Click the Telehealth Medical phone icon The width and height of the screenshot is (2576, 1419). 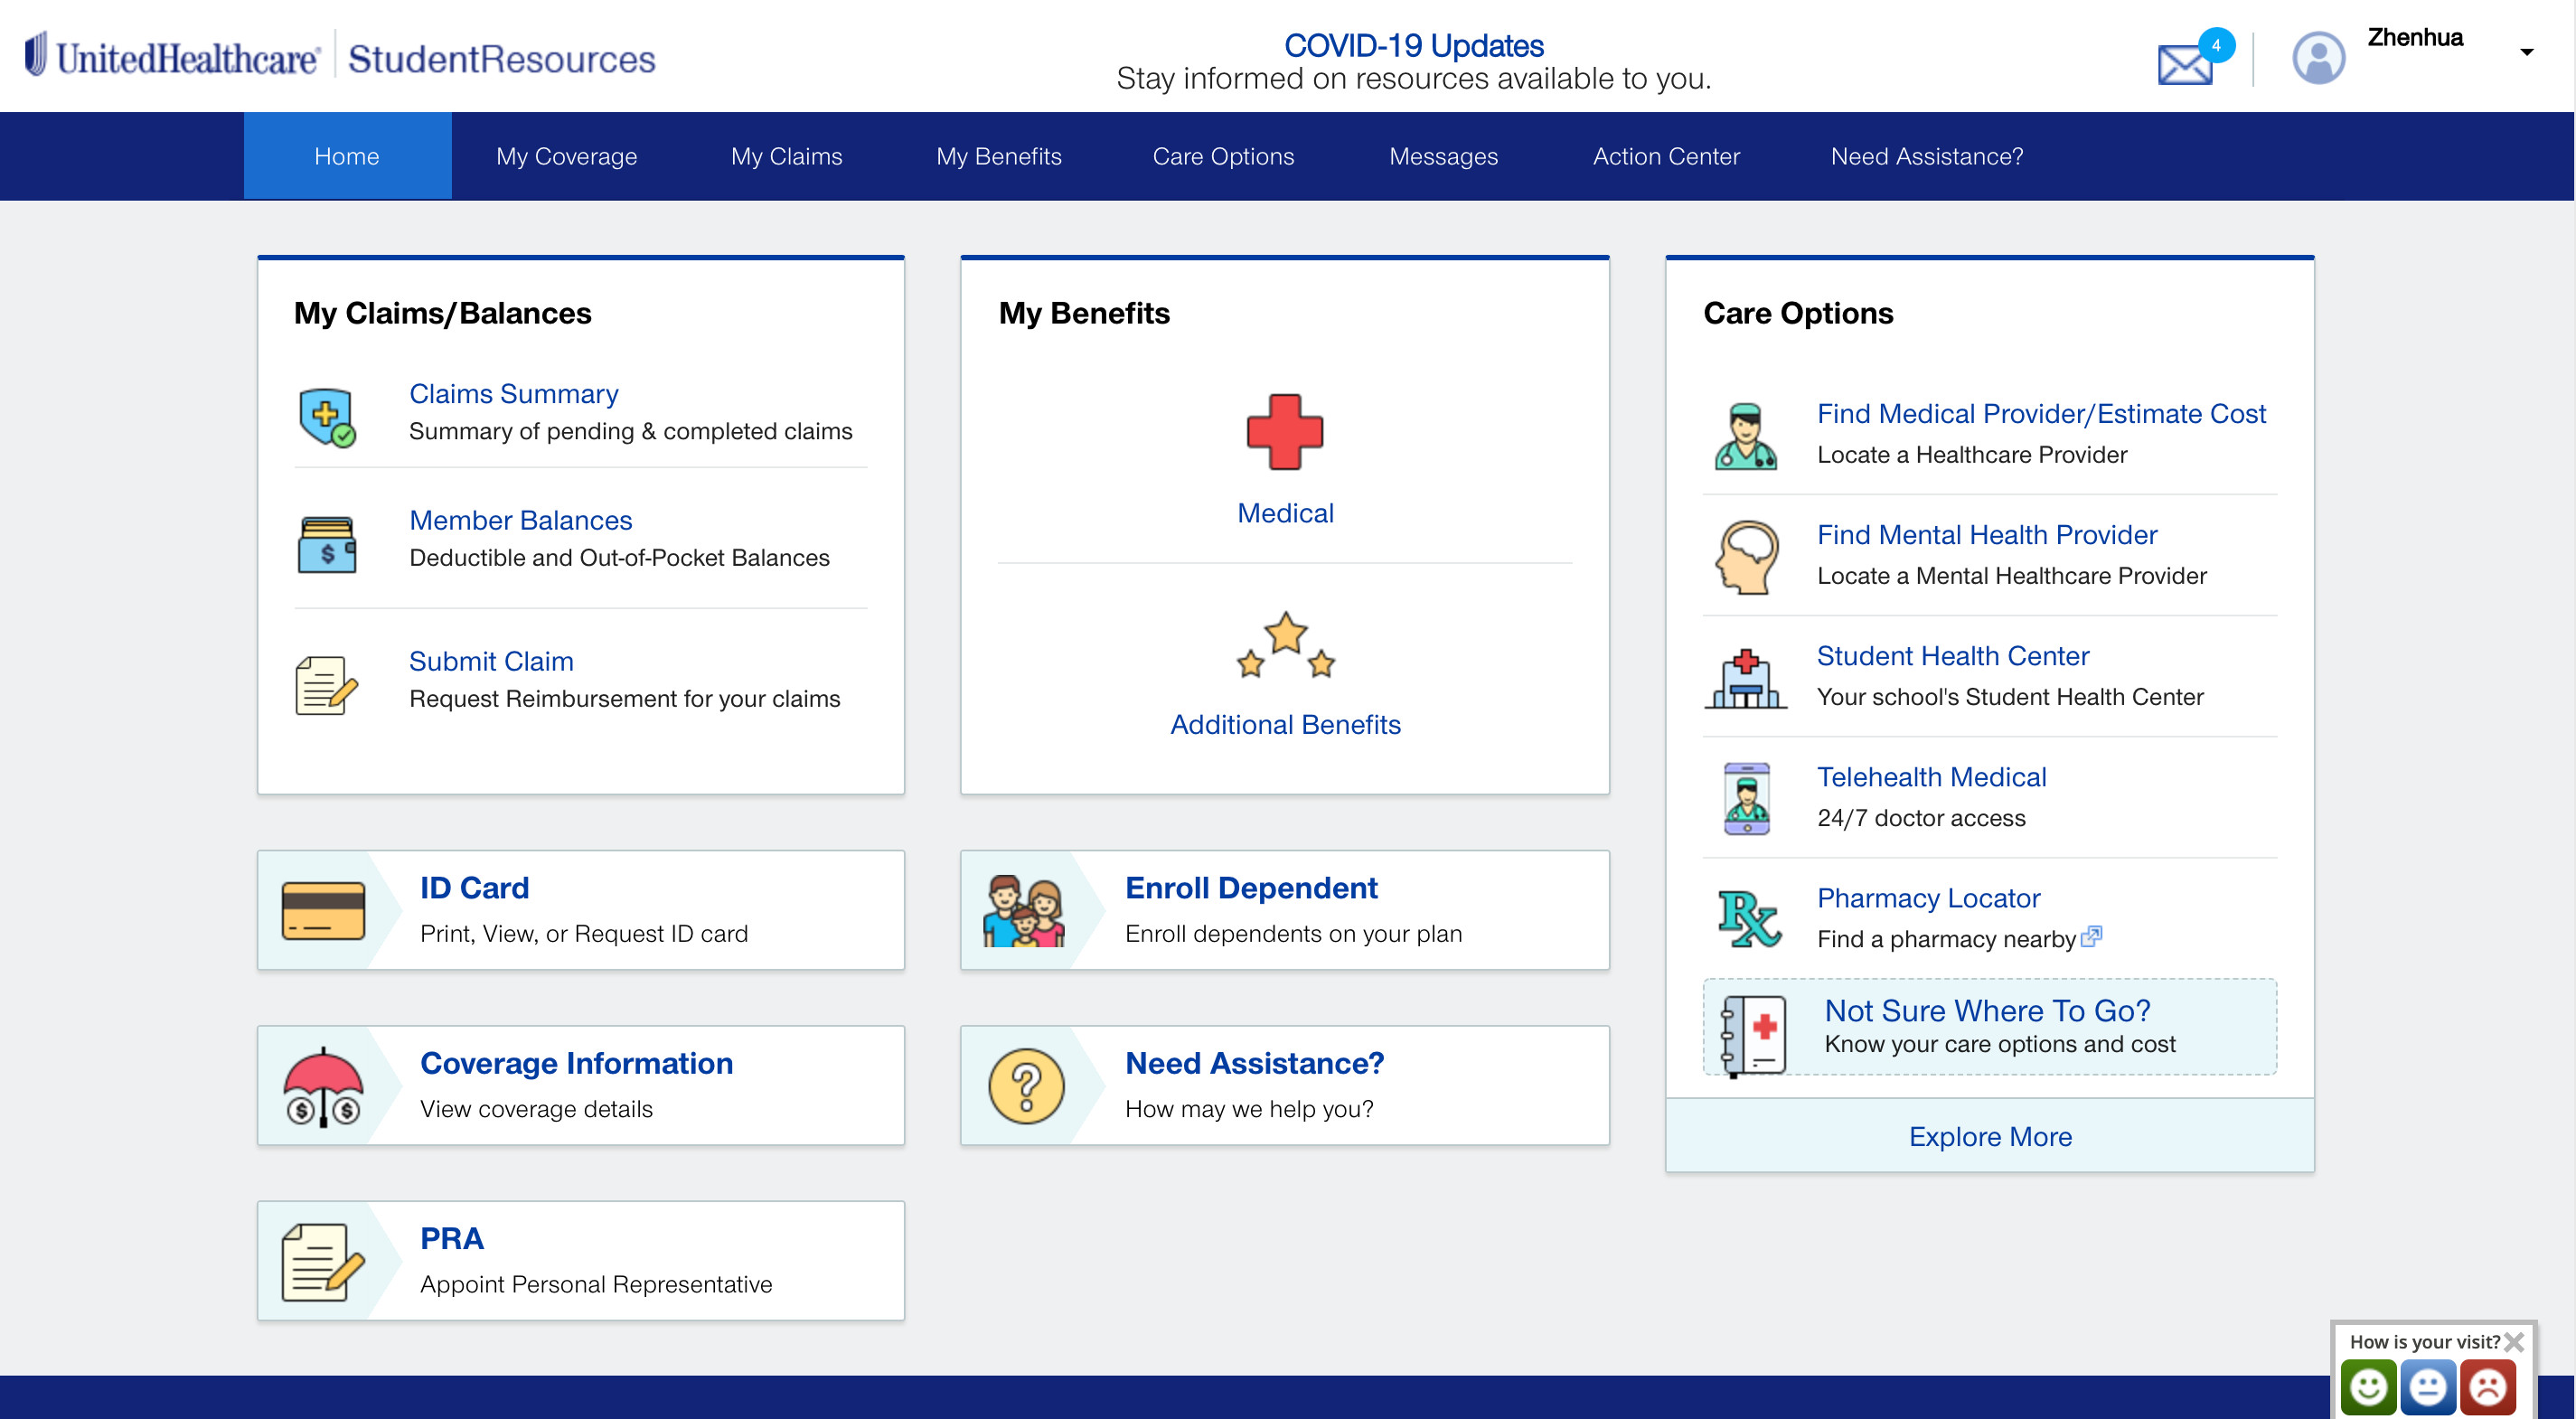click(x=1746, y=799)
